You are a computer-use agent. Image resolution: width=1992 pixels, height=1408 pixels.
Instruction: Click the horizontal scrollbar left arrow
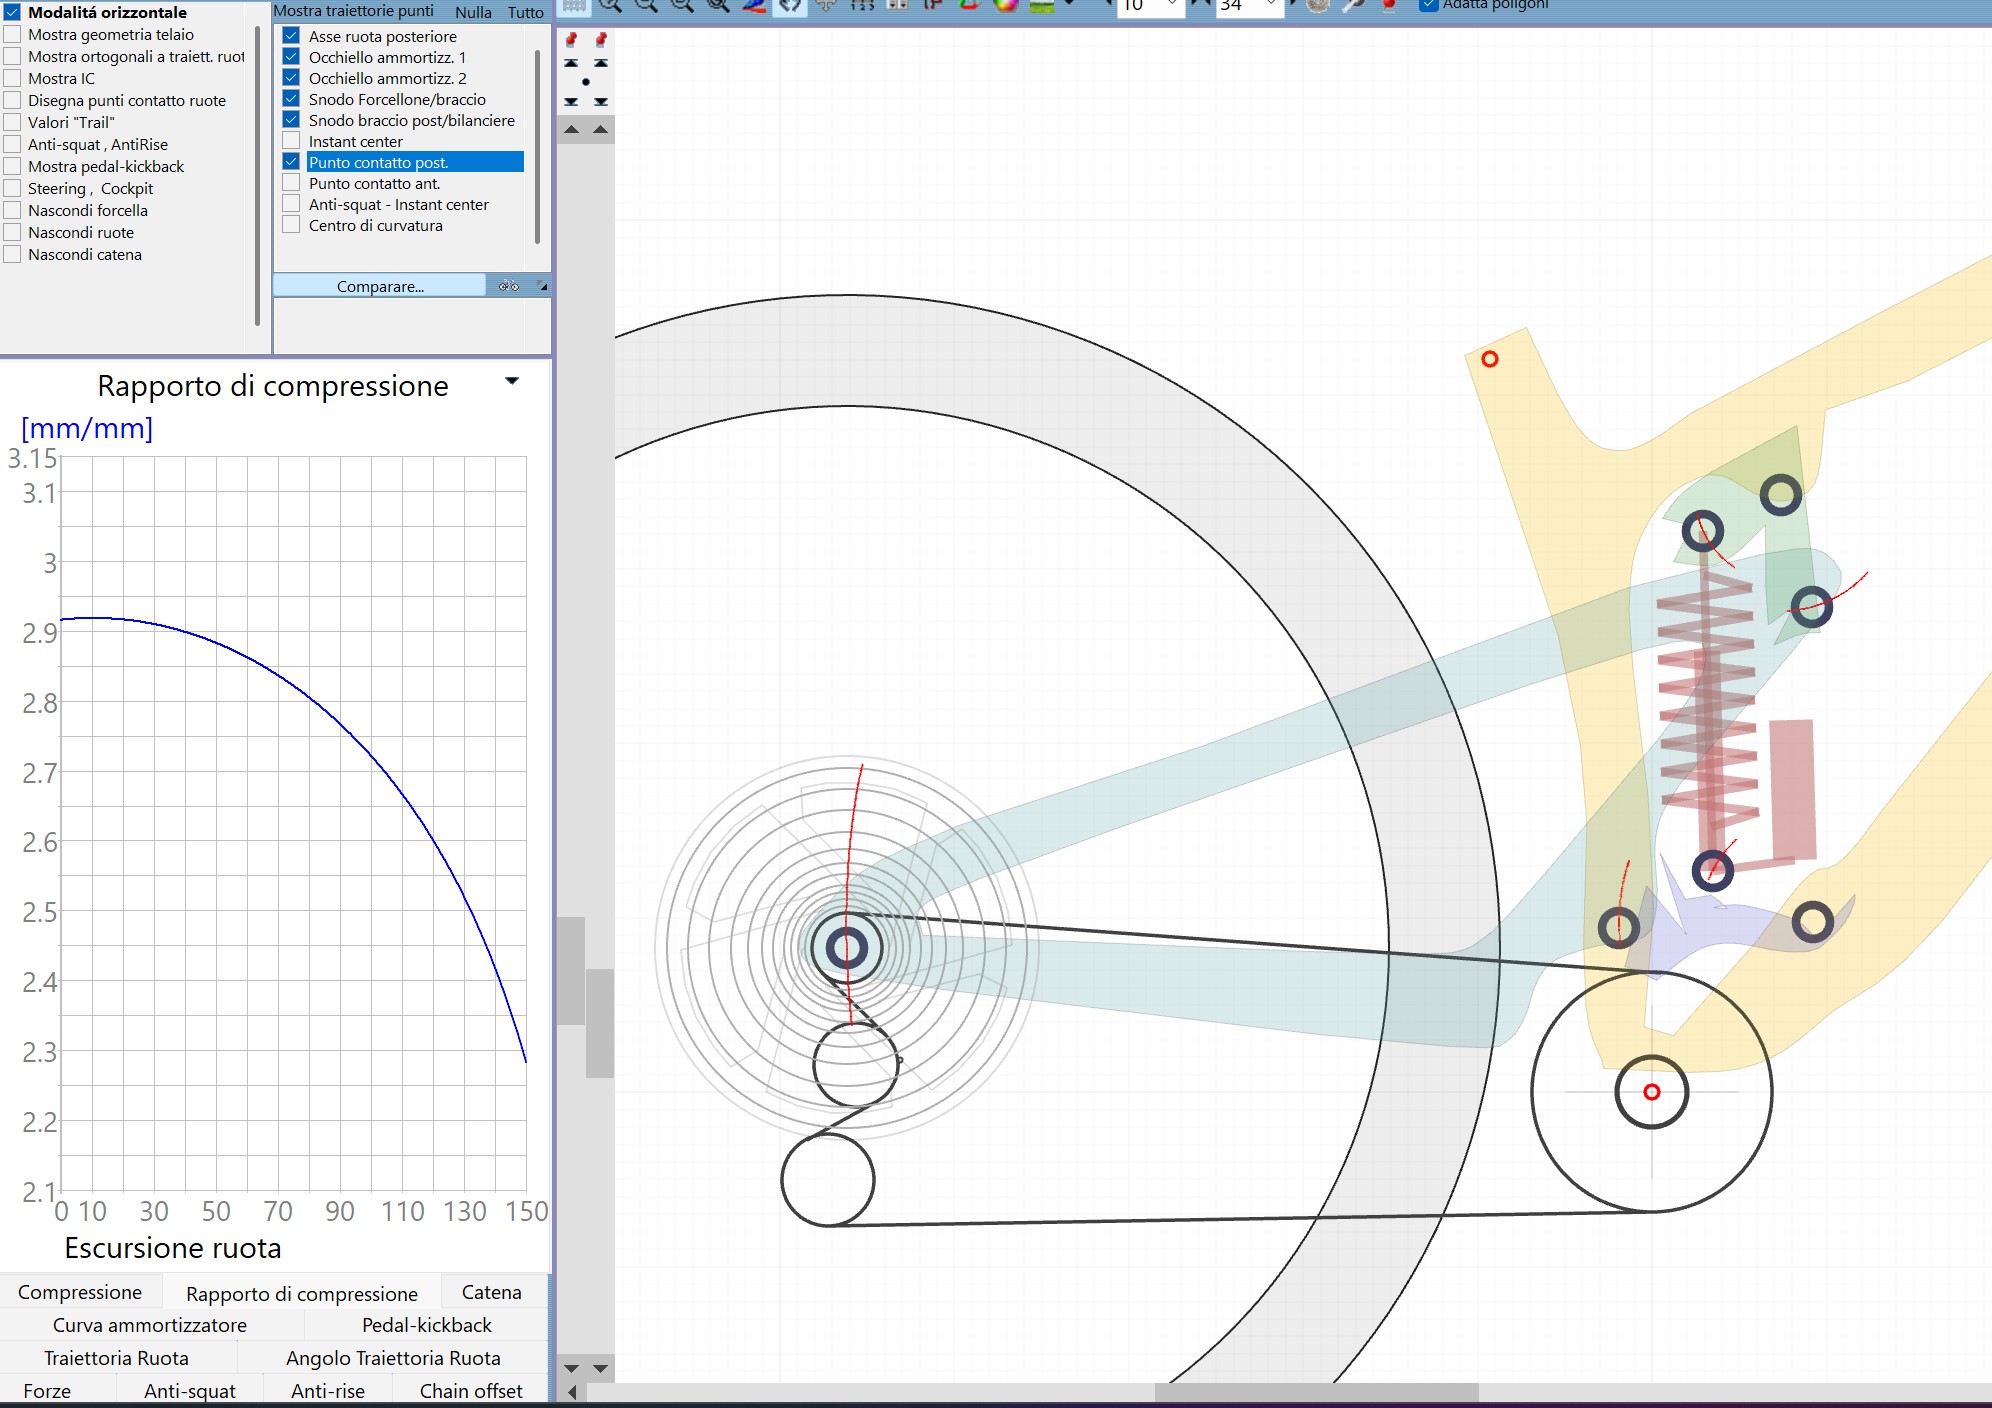coord(572,1392)
